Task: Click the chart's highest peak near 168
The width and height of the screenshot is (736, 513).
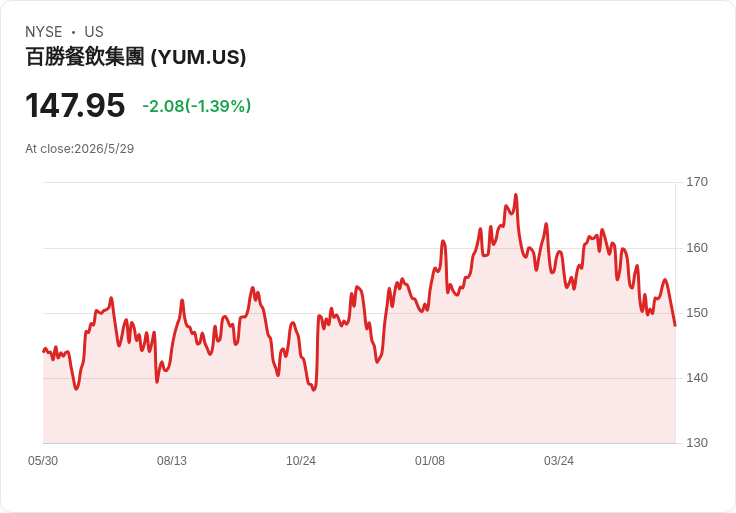Action: pyautogui.click(x=516, y=194)
